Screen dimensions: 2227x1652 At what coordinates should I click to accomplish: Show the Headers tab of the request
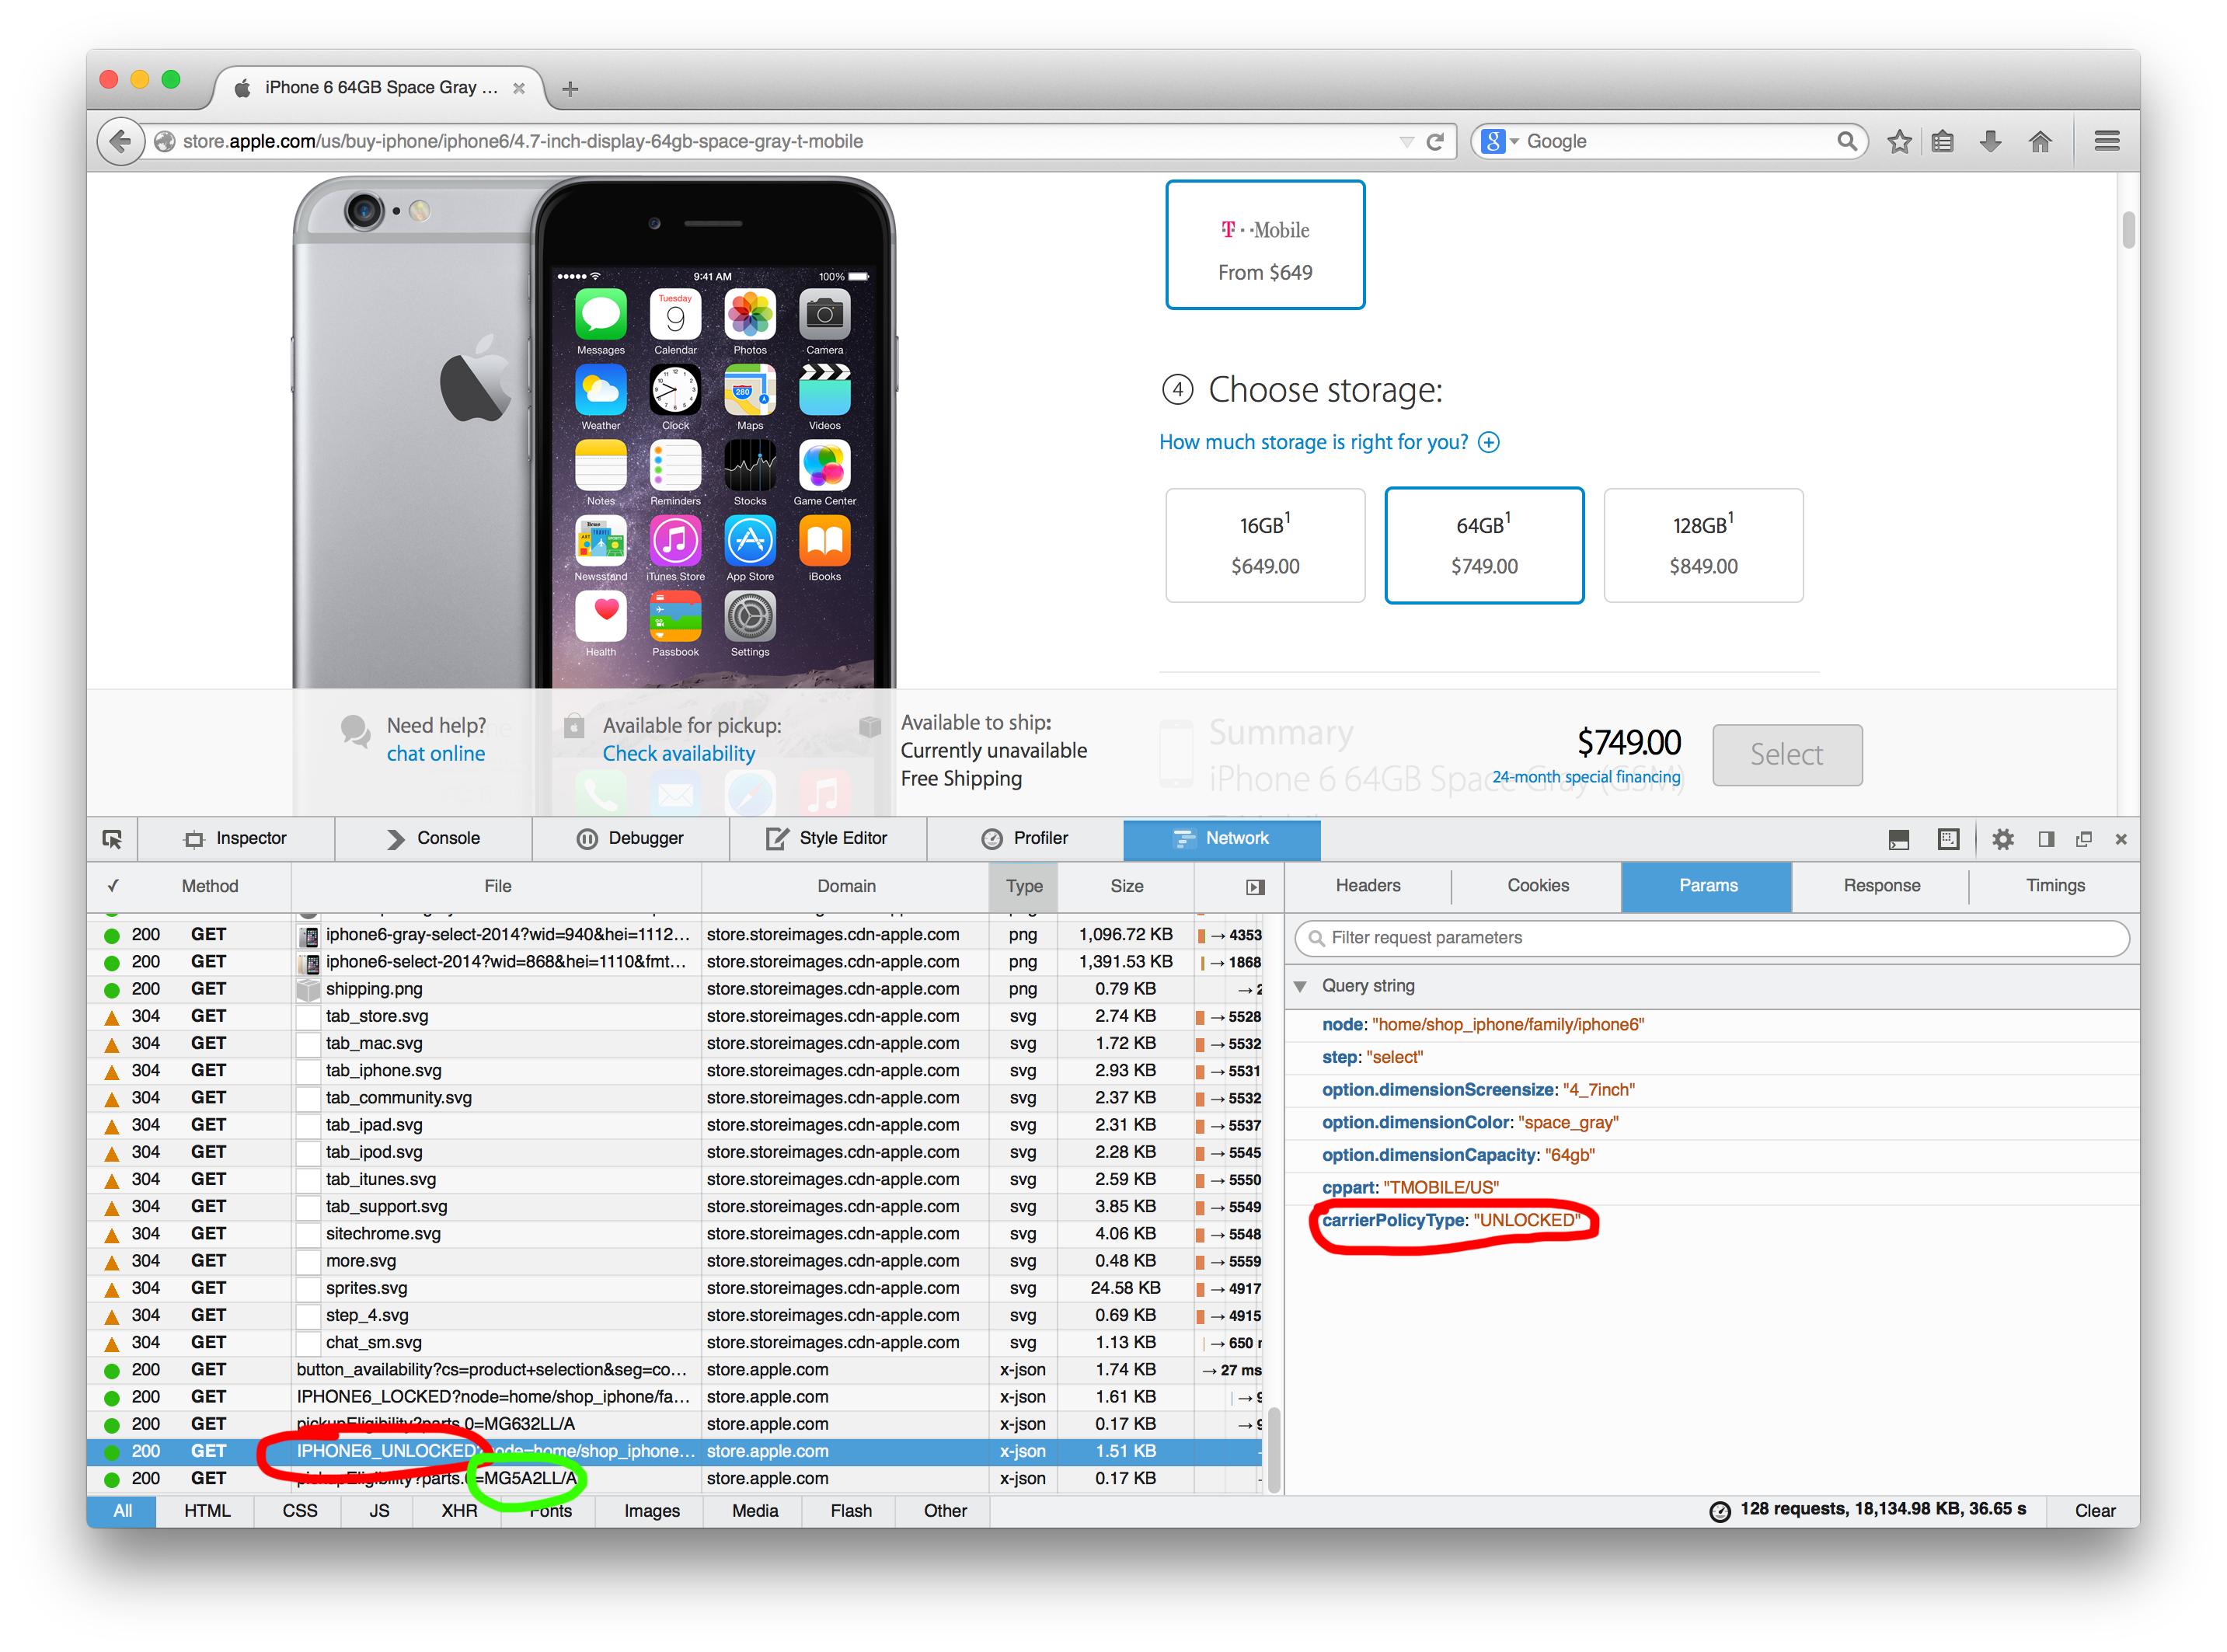tap(1367, 886)
